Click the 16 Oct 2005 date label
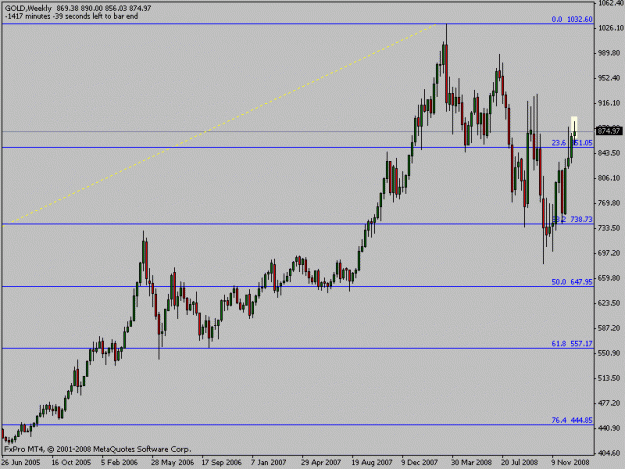625x469 pixels. pos(71,462)
